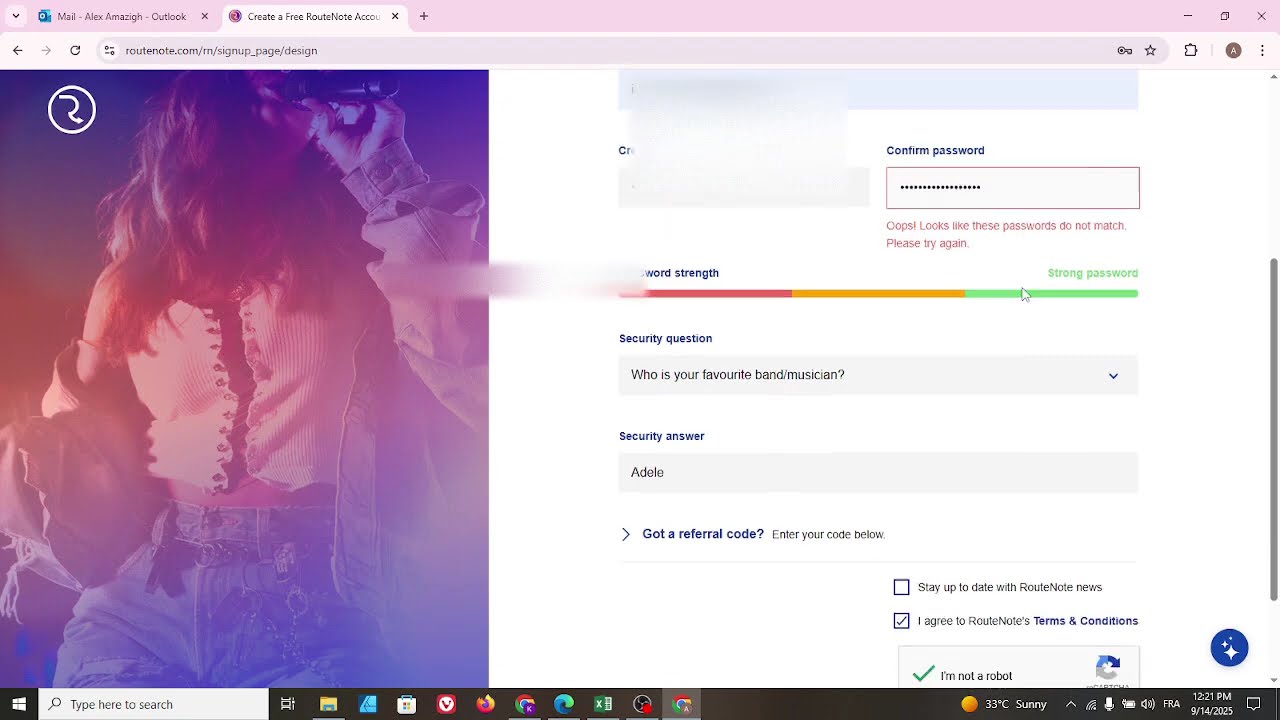The image size is (1280, 720).
Task: Open the tab search dropdown arrow
Action: pos(16,16)
